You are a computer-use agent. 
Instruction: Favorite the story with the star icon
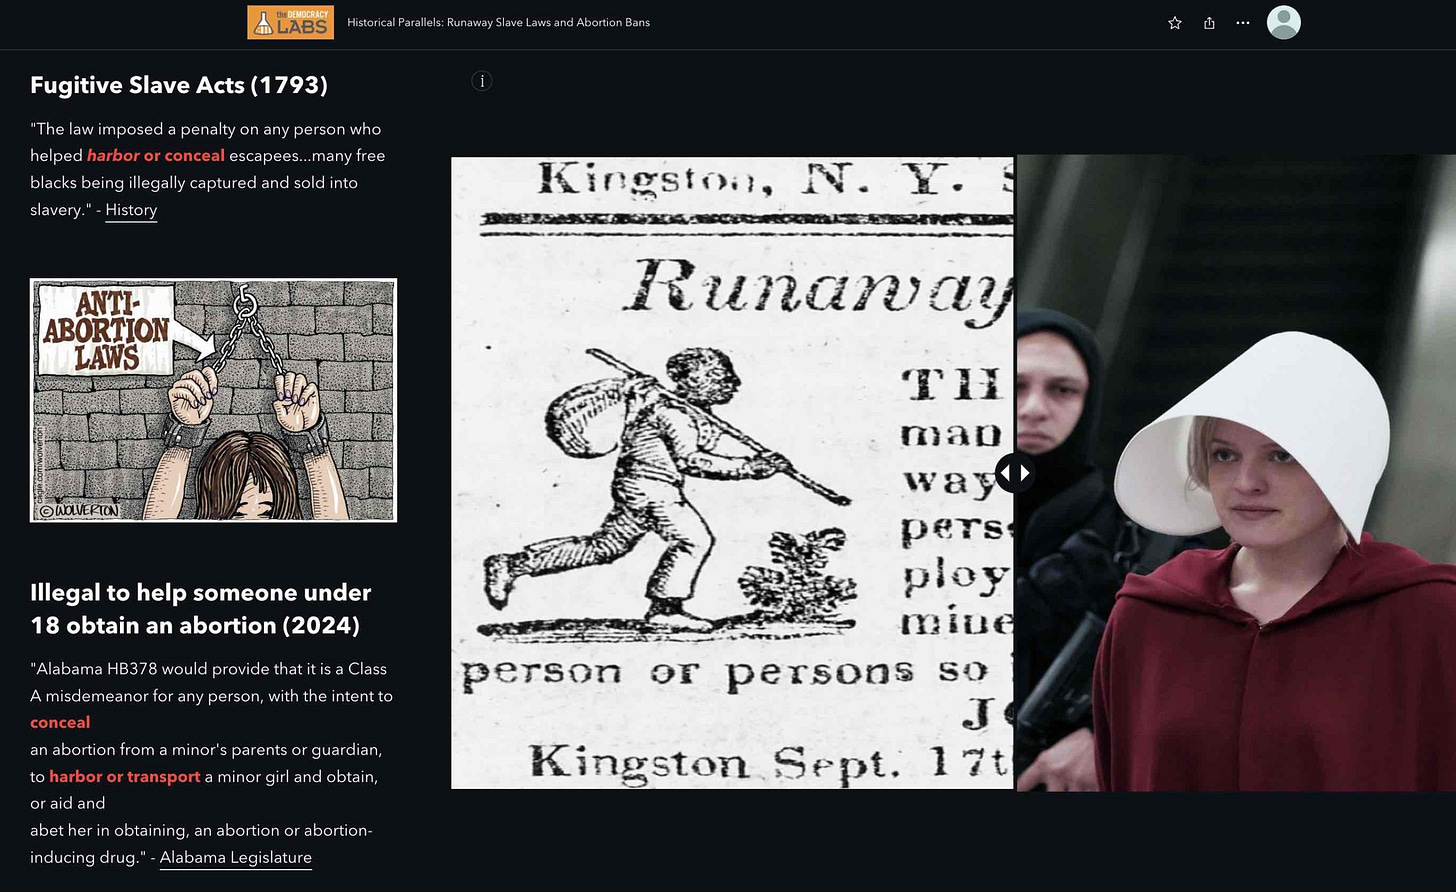tap(1175, 23)
